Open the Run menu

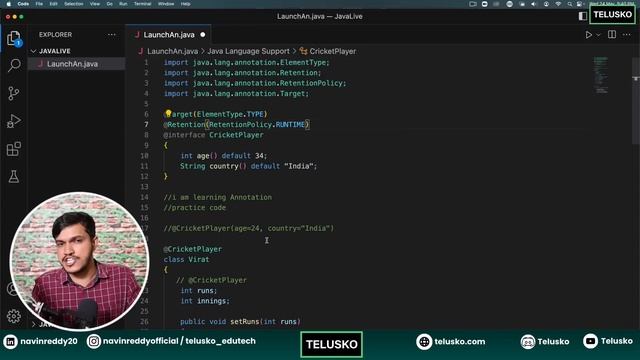point(123,4)
